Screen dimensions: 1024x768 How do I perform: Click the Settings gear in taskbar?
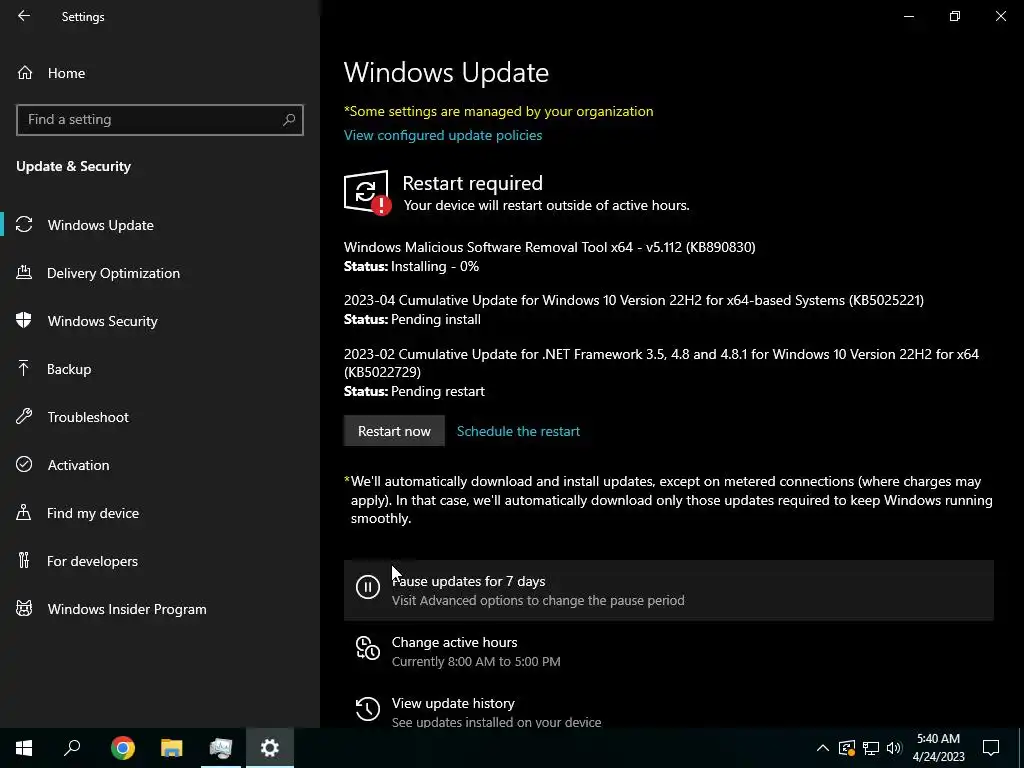(x=270, y=748)
